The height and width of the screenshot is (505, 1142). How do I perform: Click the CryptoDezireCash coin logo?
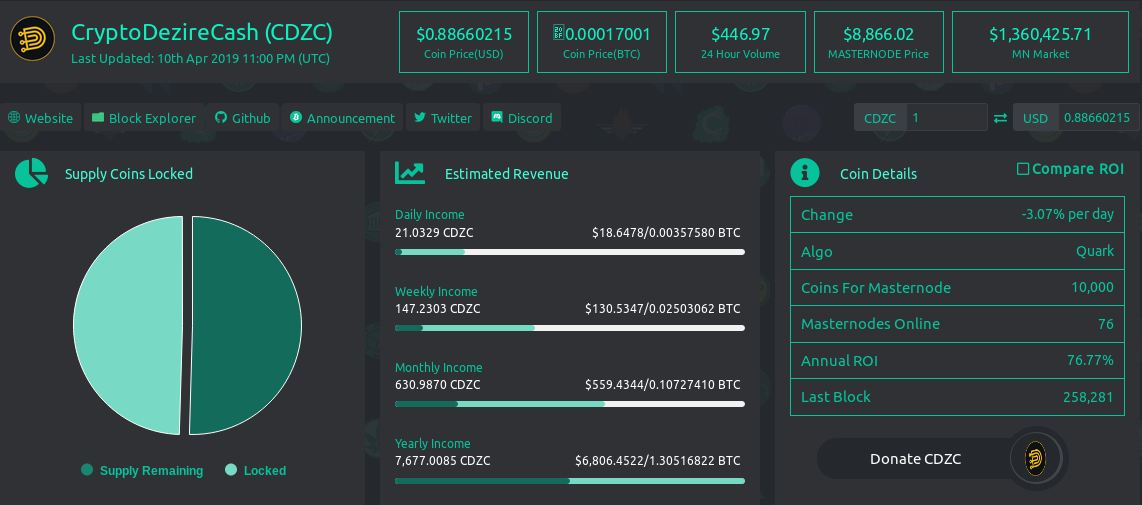point(32,39)
